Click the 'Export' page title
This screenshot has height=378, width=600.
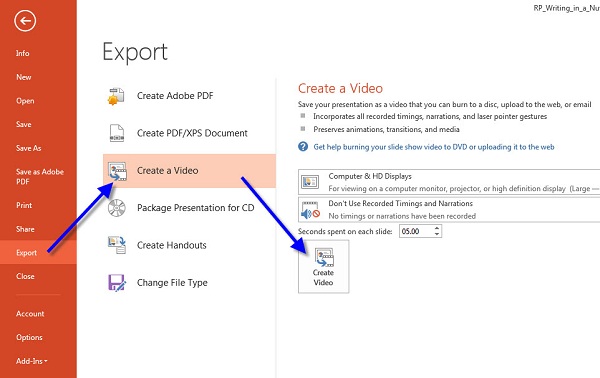coord(135,52)
